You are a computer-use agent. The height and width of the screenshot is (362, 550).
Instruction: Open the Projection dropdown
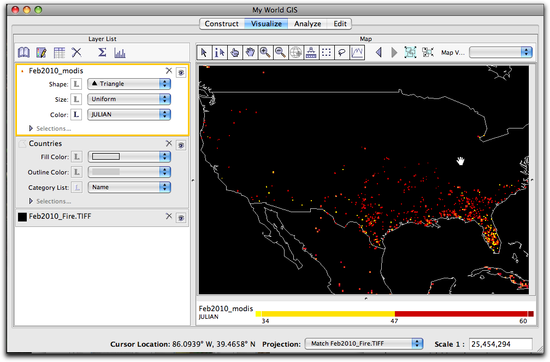point(364,344)
